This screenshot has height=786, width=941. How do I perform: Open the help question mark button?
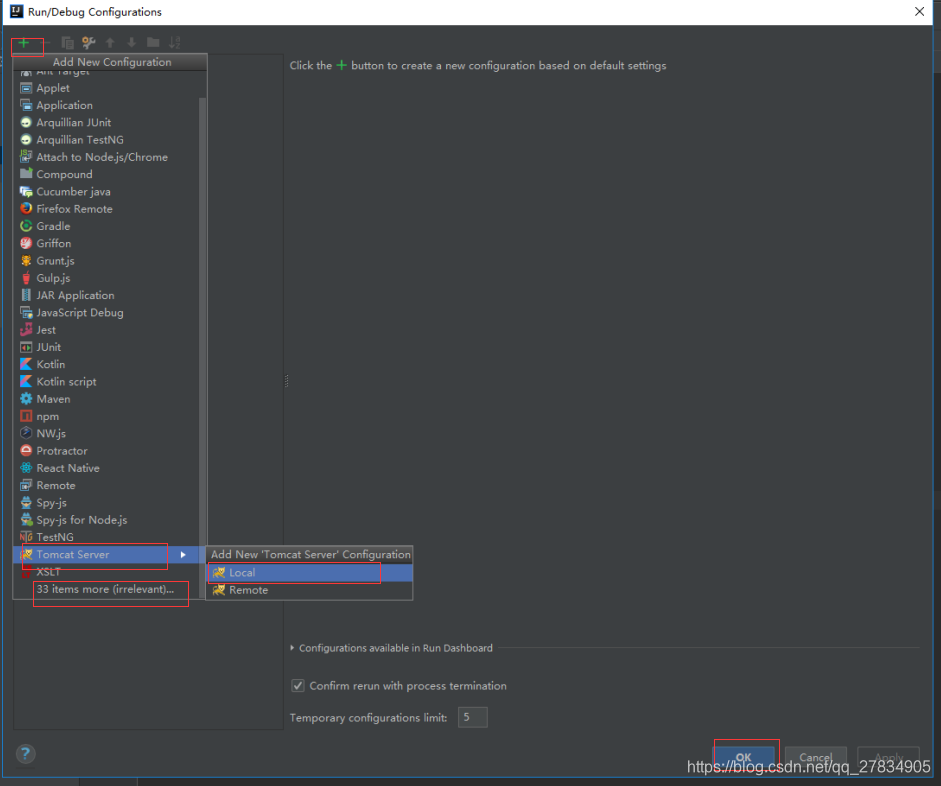(25, 754)
